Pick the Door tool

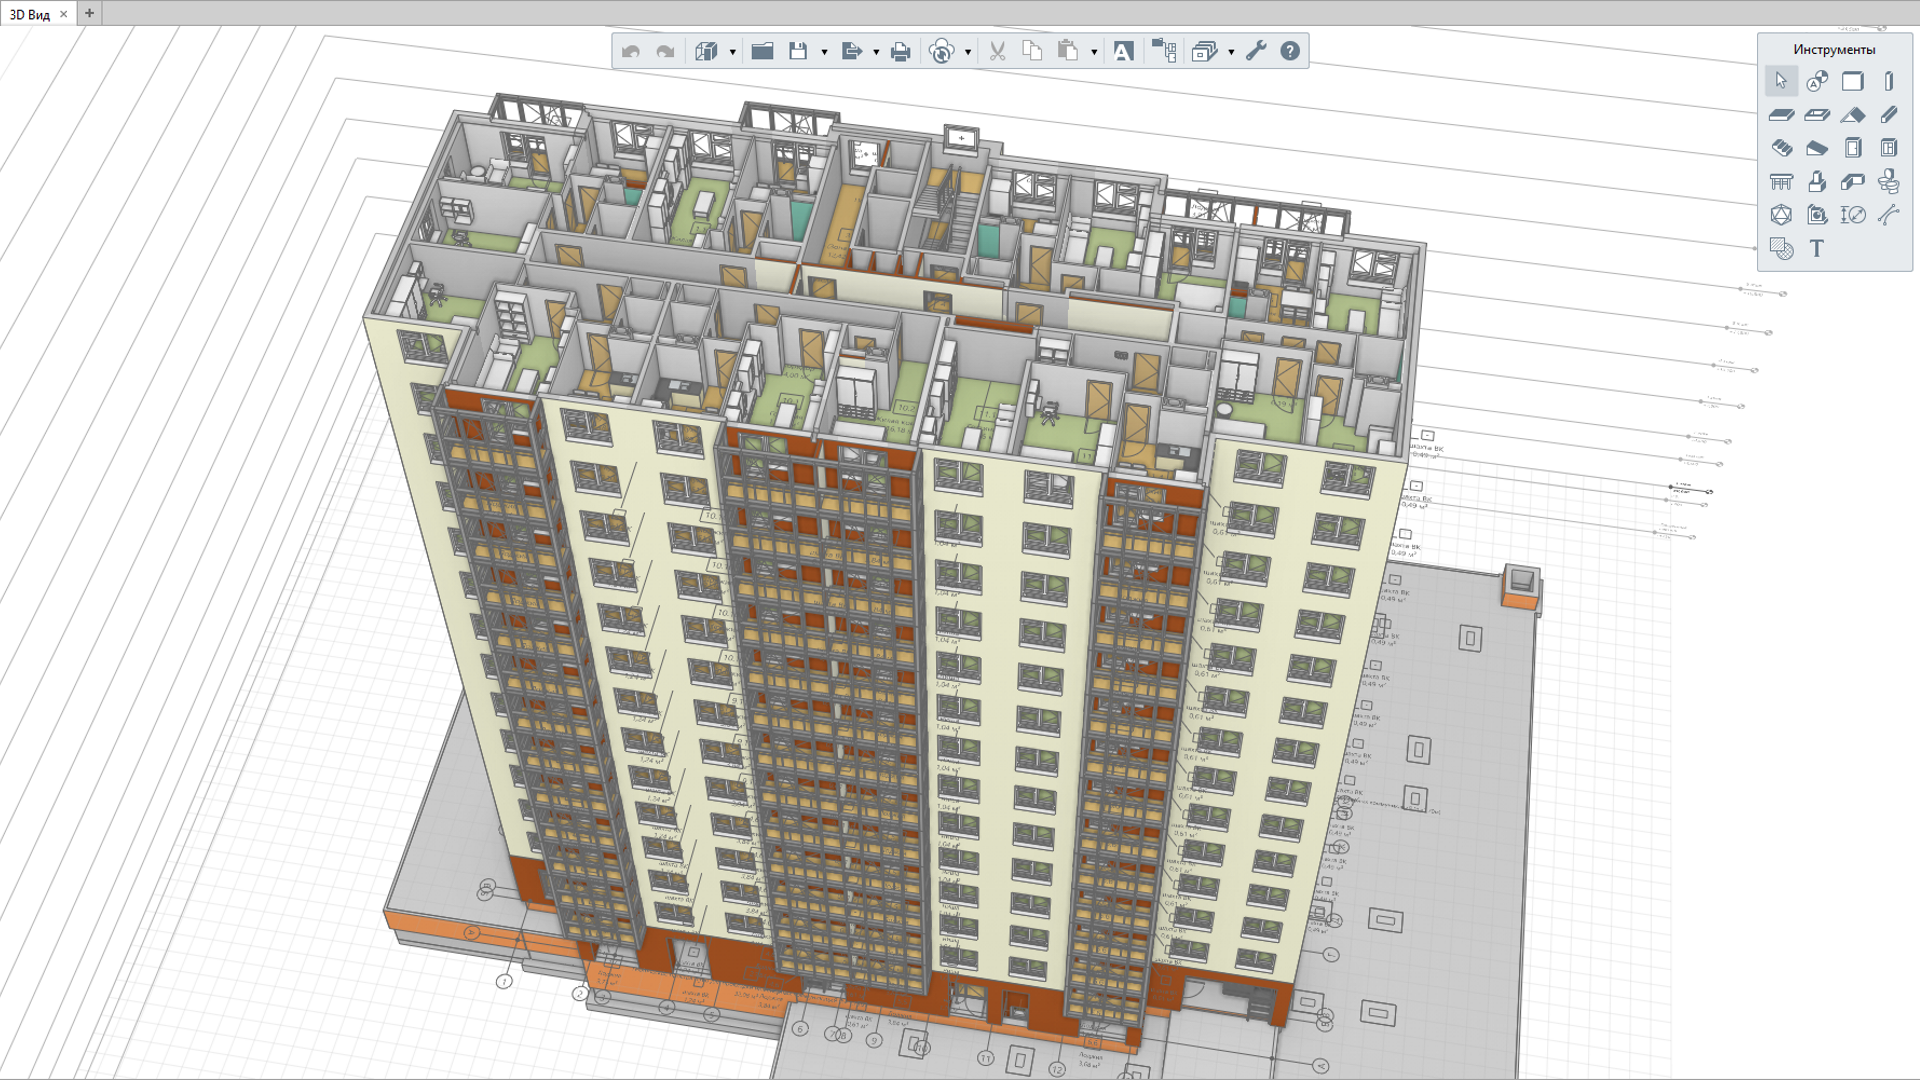coord(1853,148)
